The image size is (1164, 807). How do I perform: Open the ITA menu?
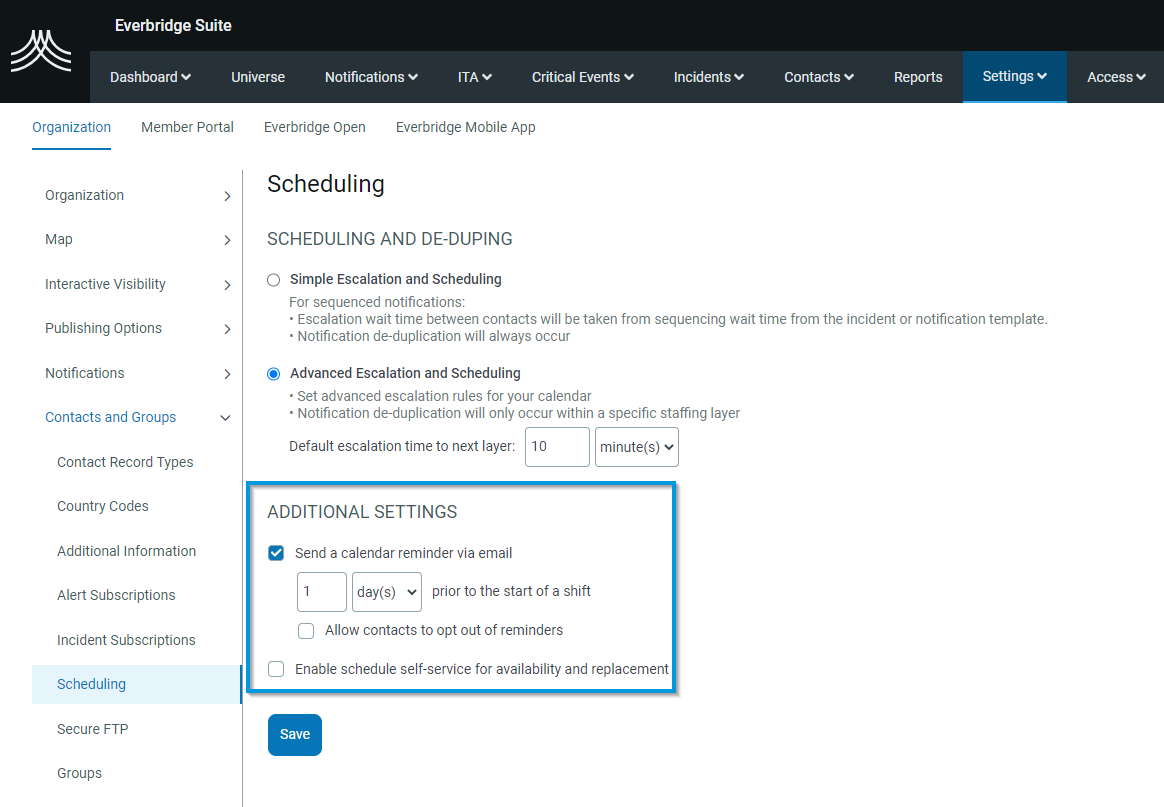click(474, 77)
